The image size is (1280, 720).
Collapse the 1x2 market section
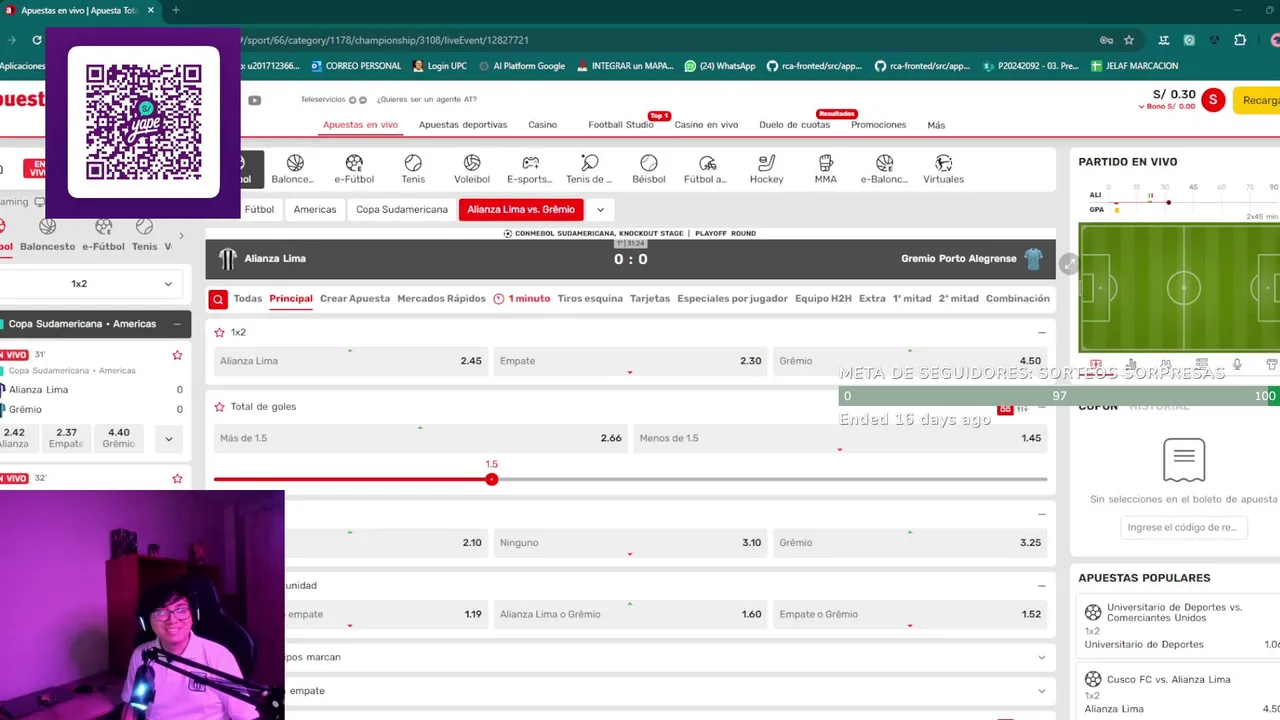pyautogui.click(x=1041, y=332)
